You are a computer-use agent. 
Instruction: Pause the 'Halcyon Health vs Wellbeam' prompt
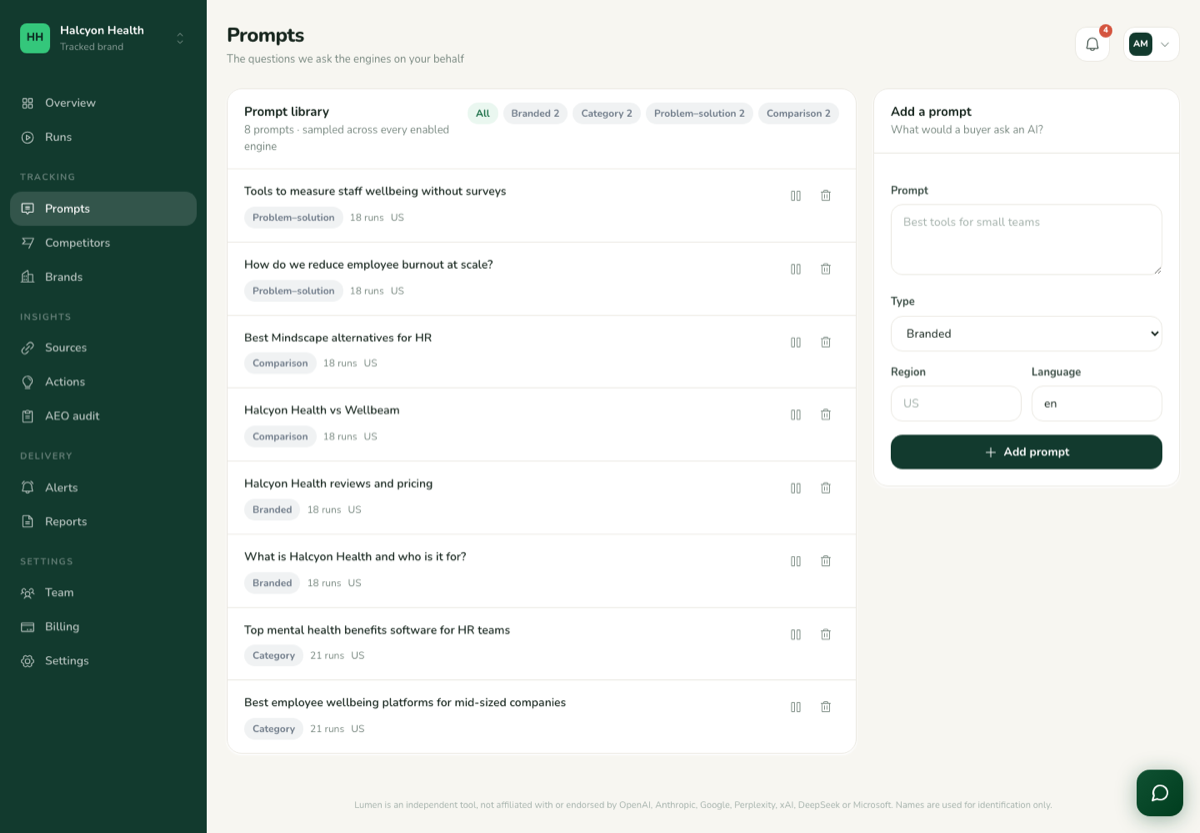pyautogui.click(x=796, y=415)
